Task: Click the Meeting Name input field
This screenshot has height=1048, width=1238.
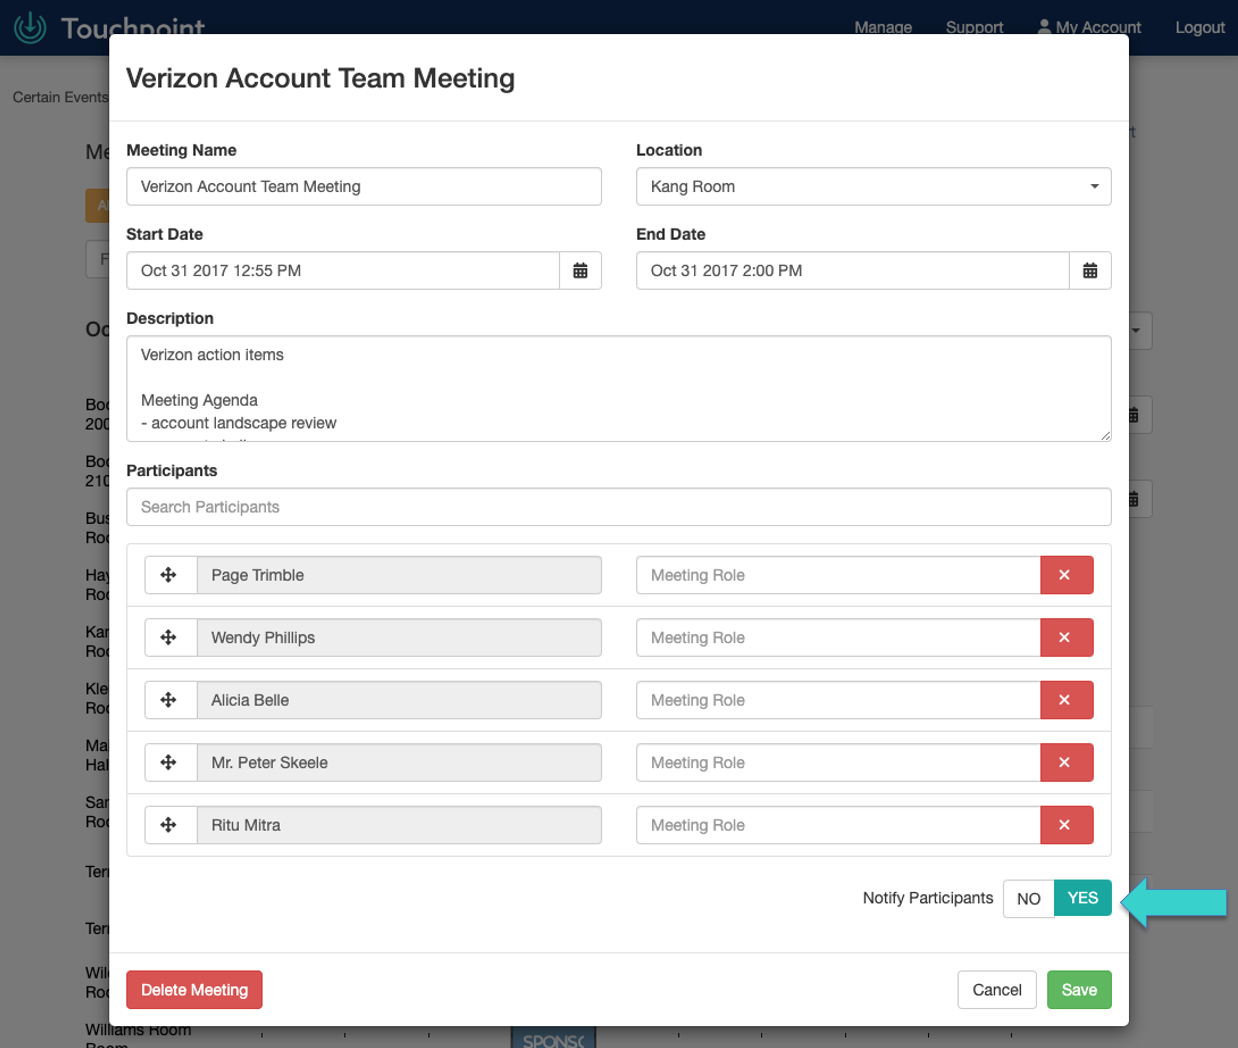Action: [364, 187]
